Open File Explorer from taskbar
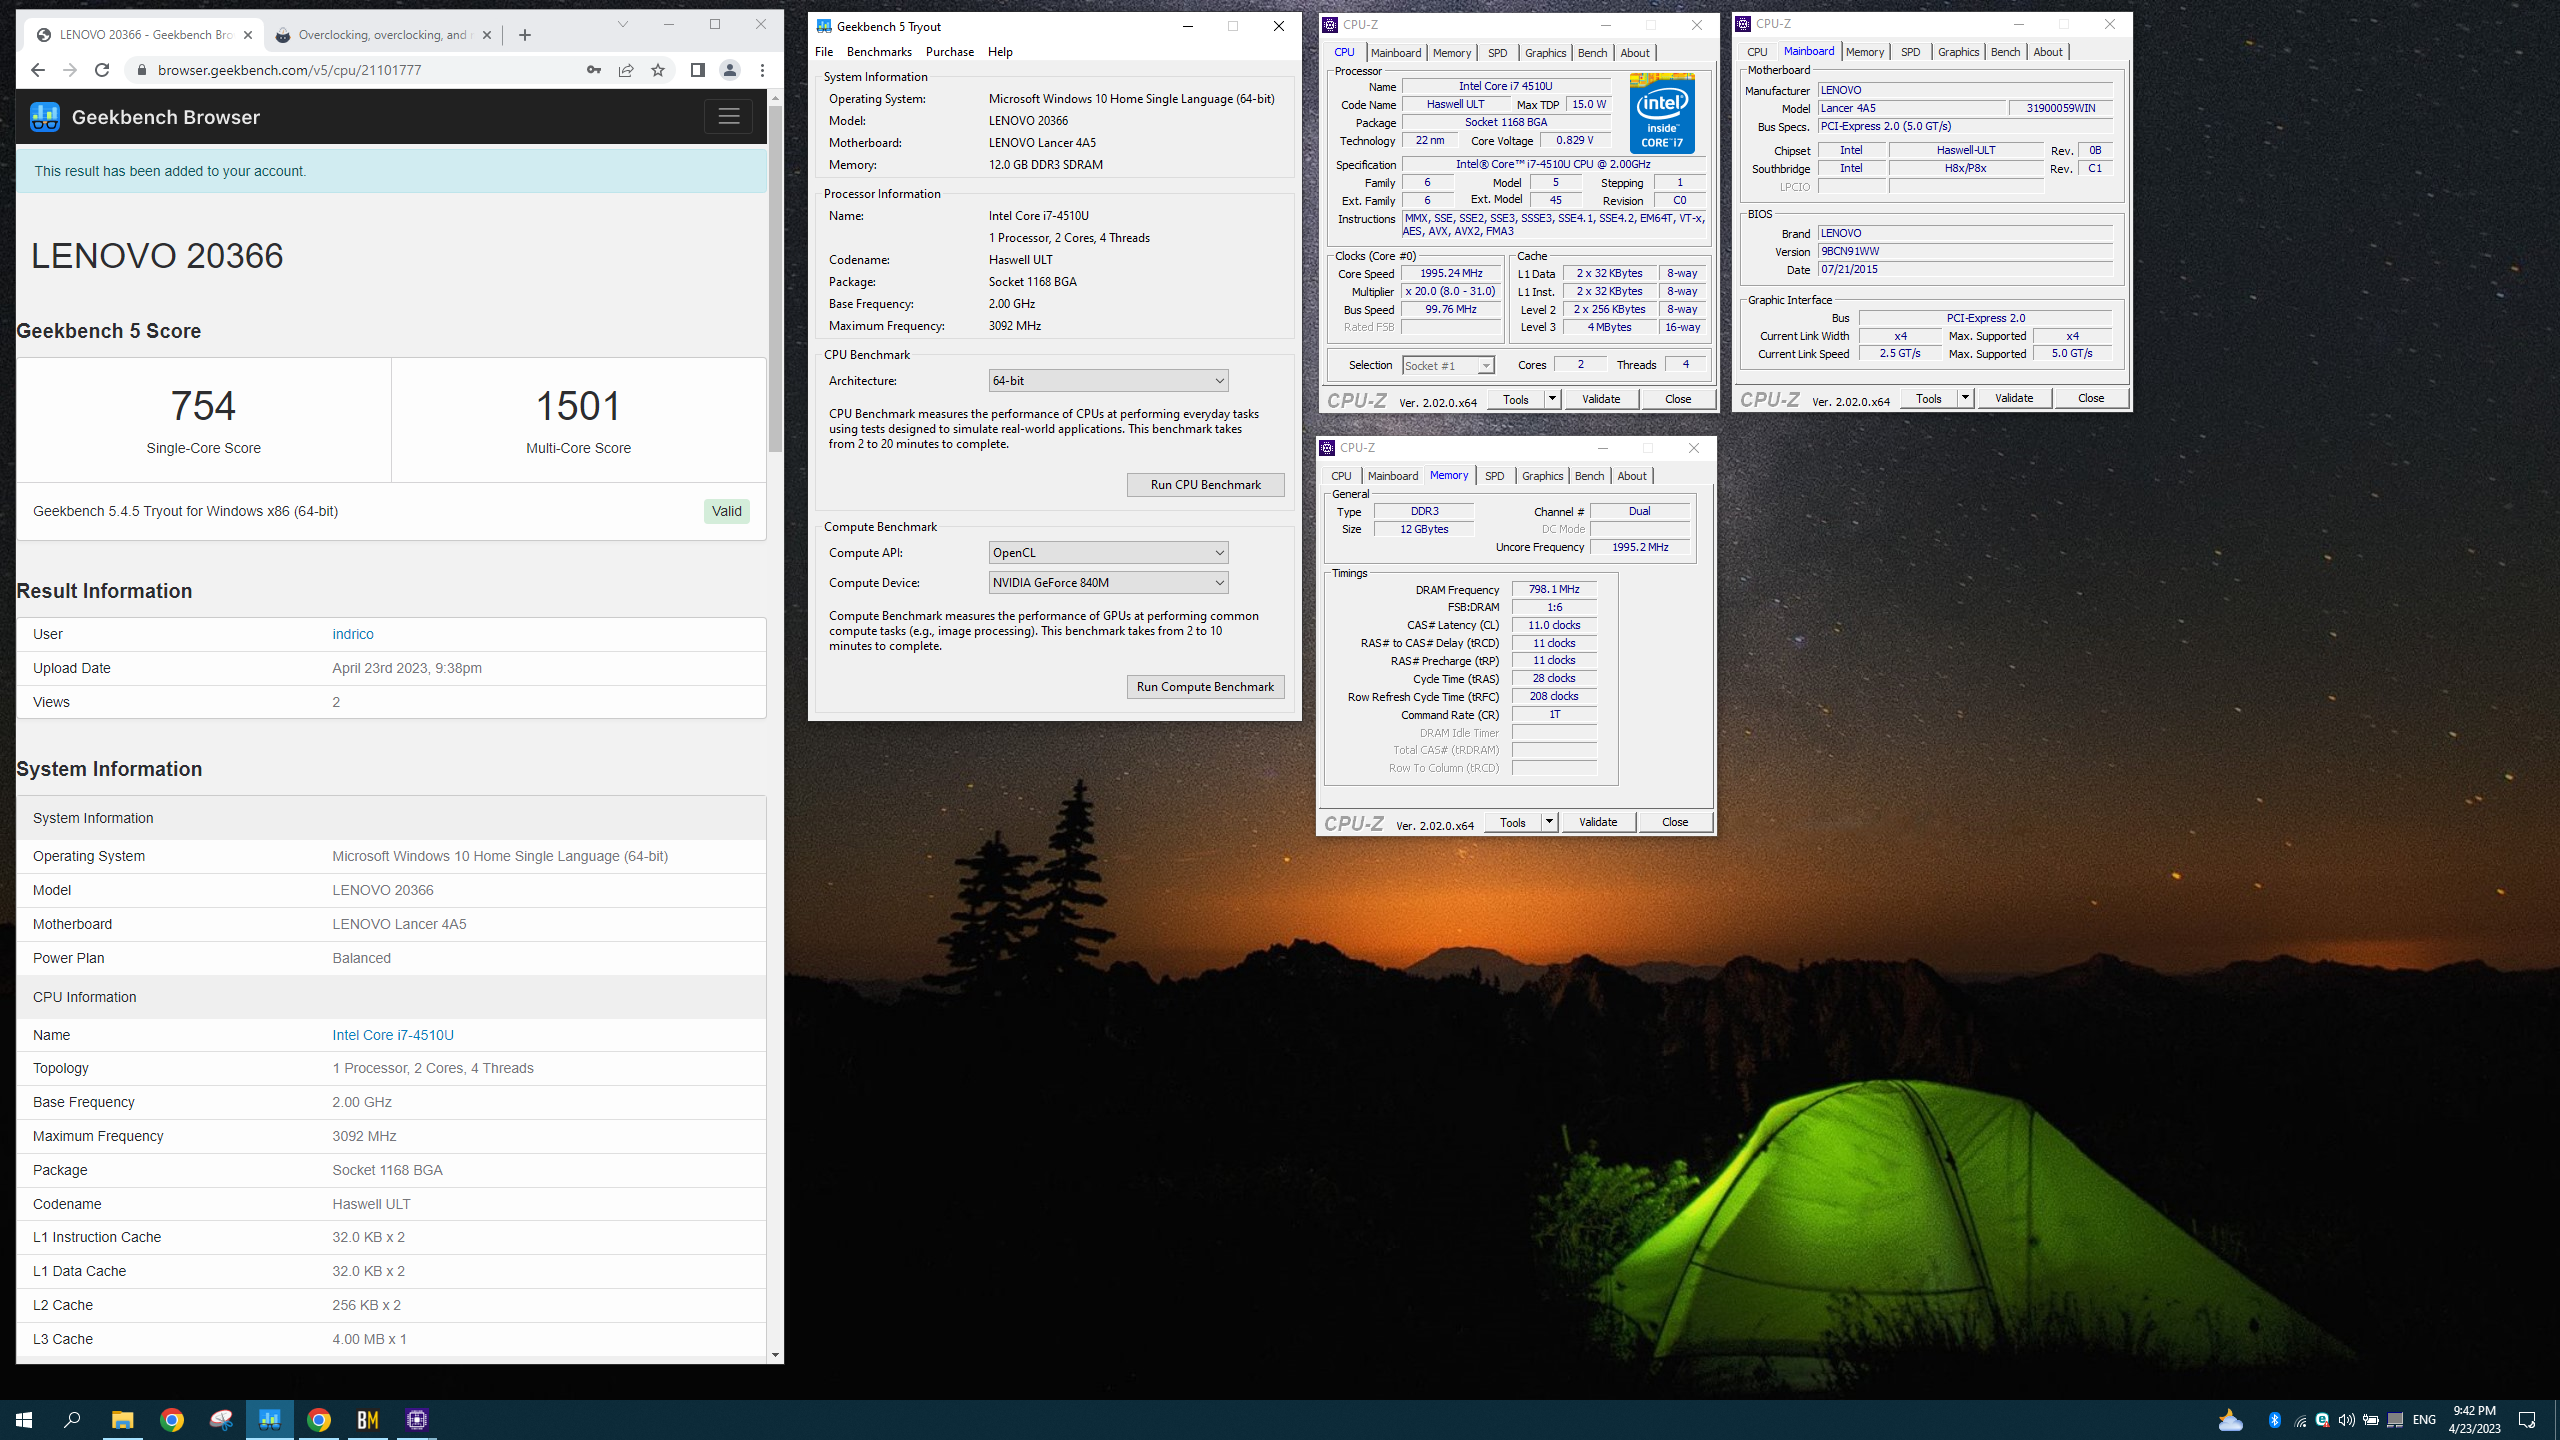 (x=122, y=1420)
